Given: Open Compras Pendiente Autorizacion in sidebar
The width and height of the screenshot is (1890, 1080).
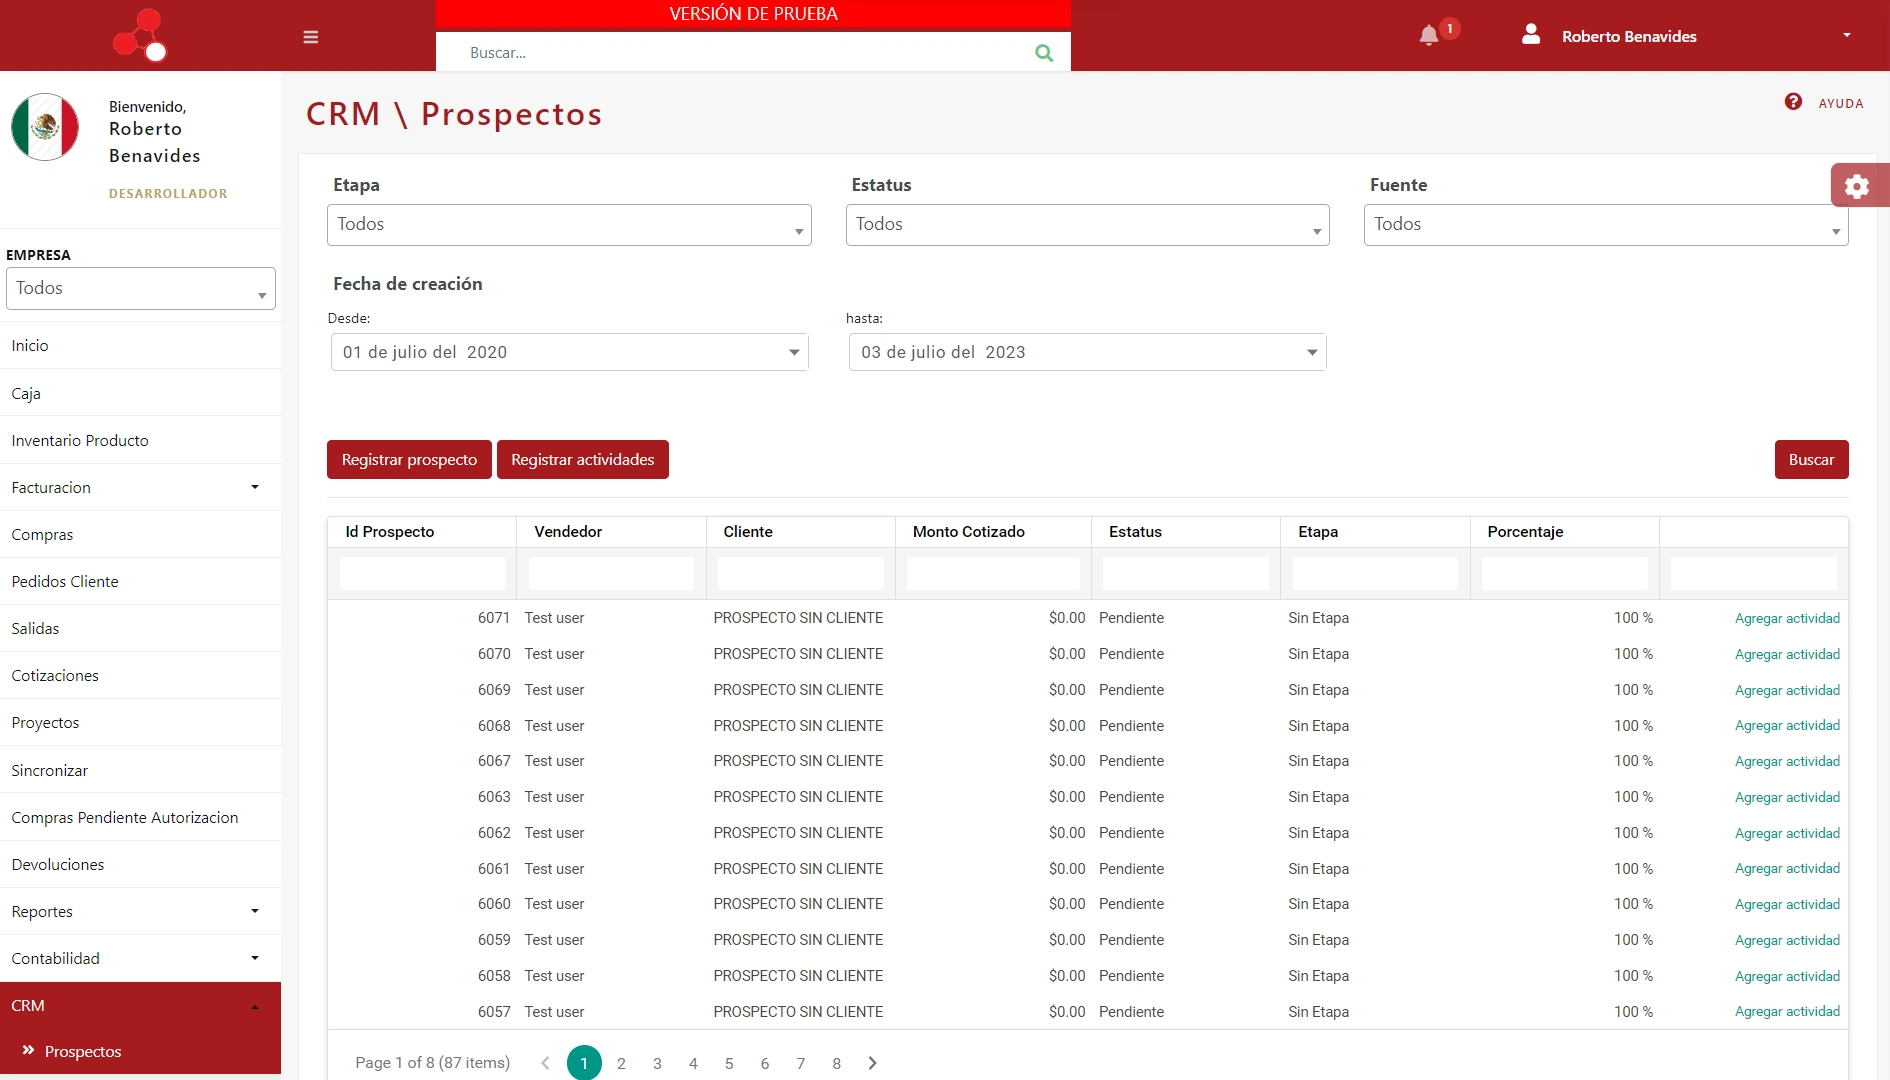Looking at the screenshot, I should point(140,817).
